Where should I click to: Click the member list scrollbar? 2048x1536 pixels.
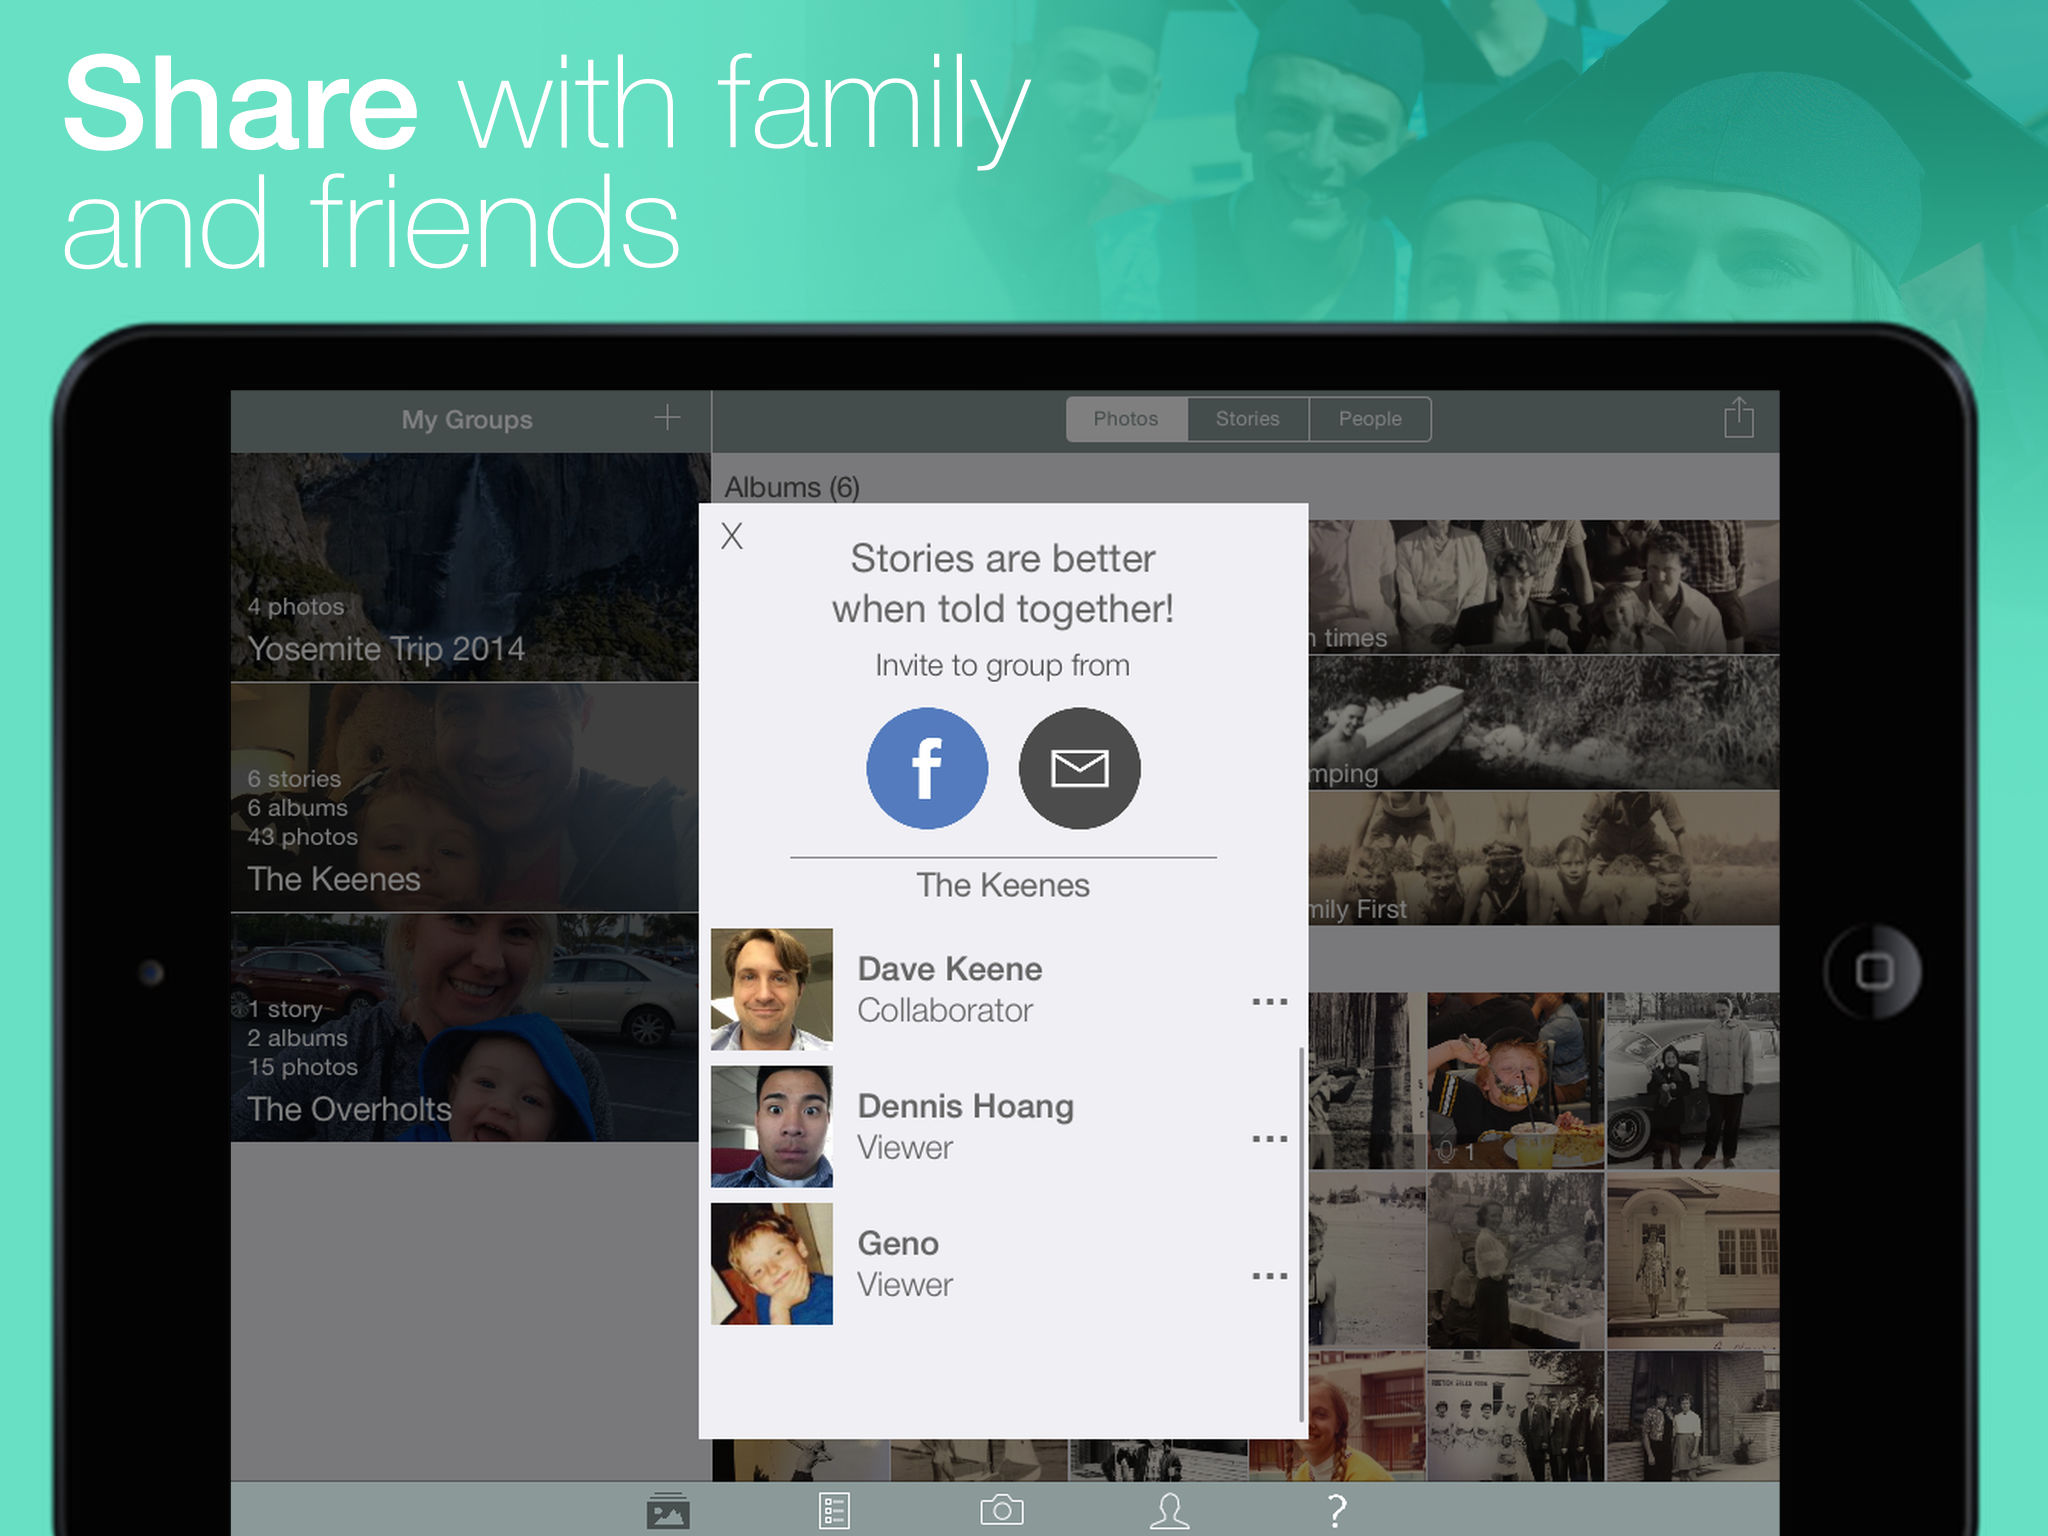point(1300,1232)
